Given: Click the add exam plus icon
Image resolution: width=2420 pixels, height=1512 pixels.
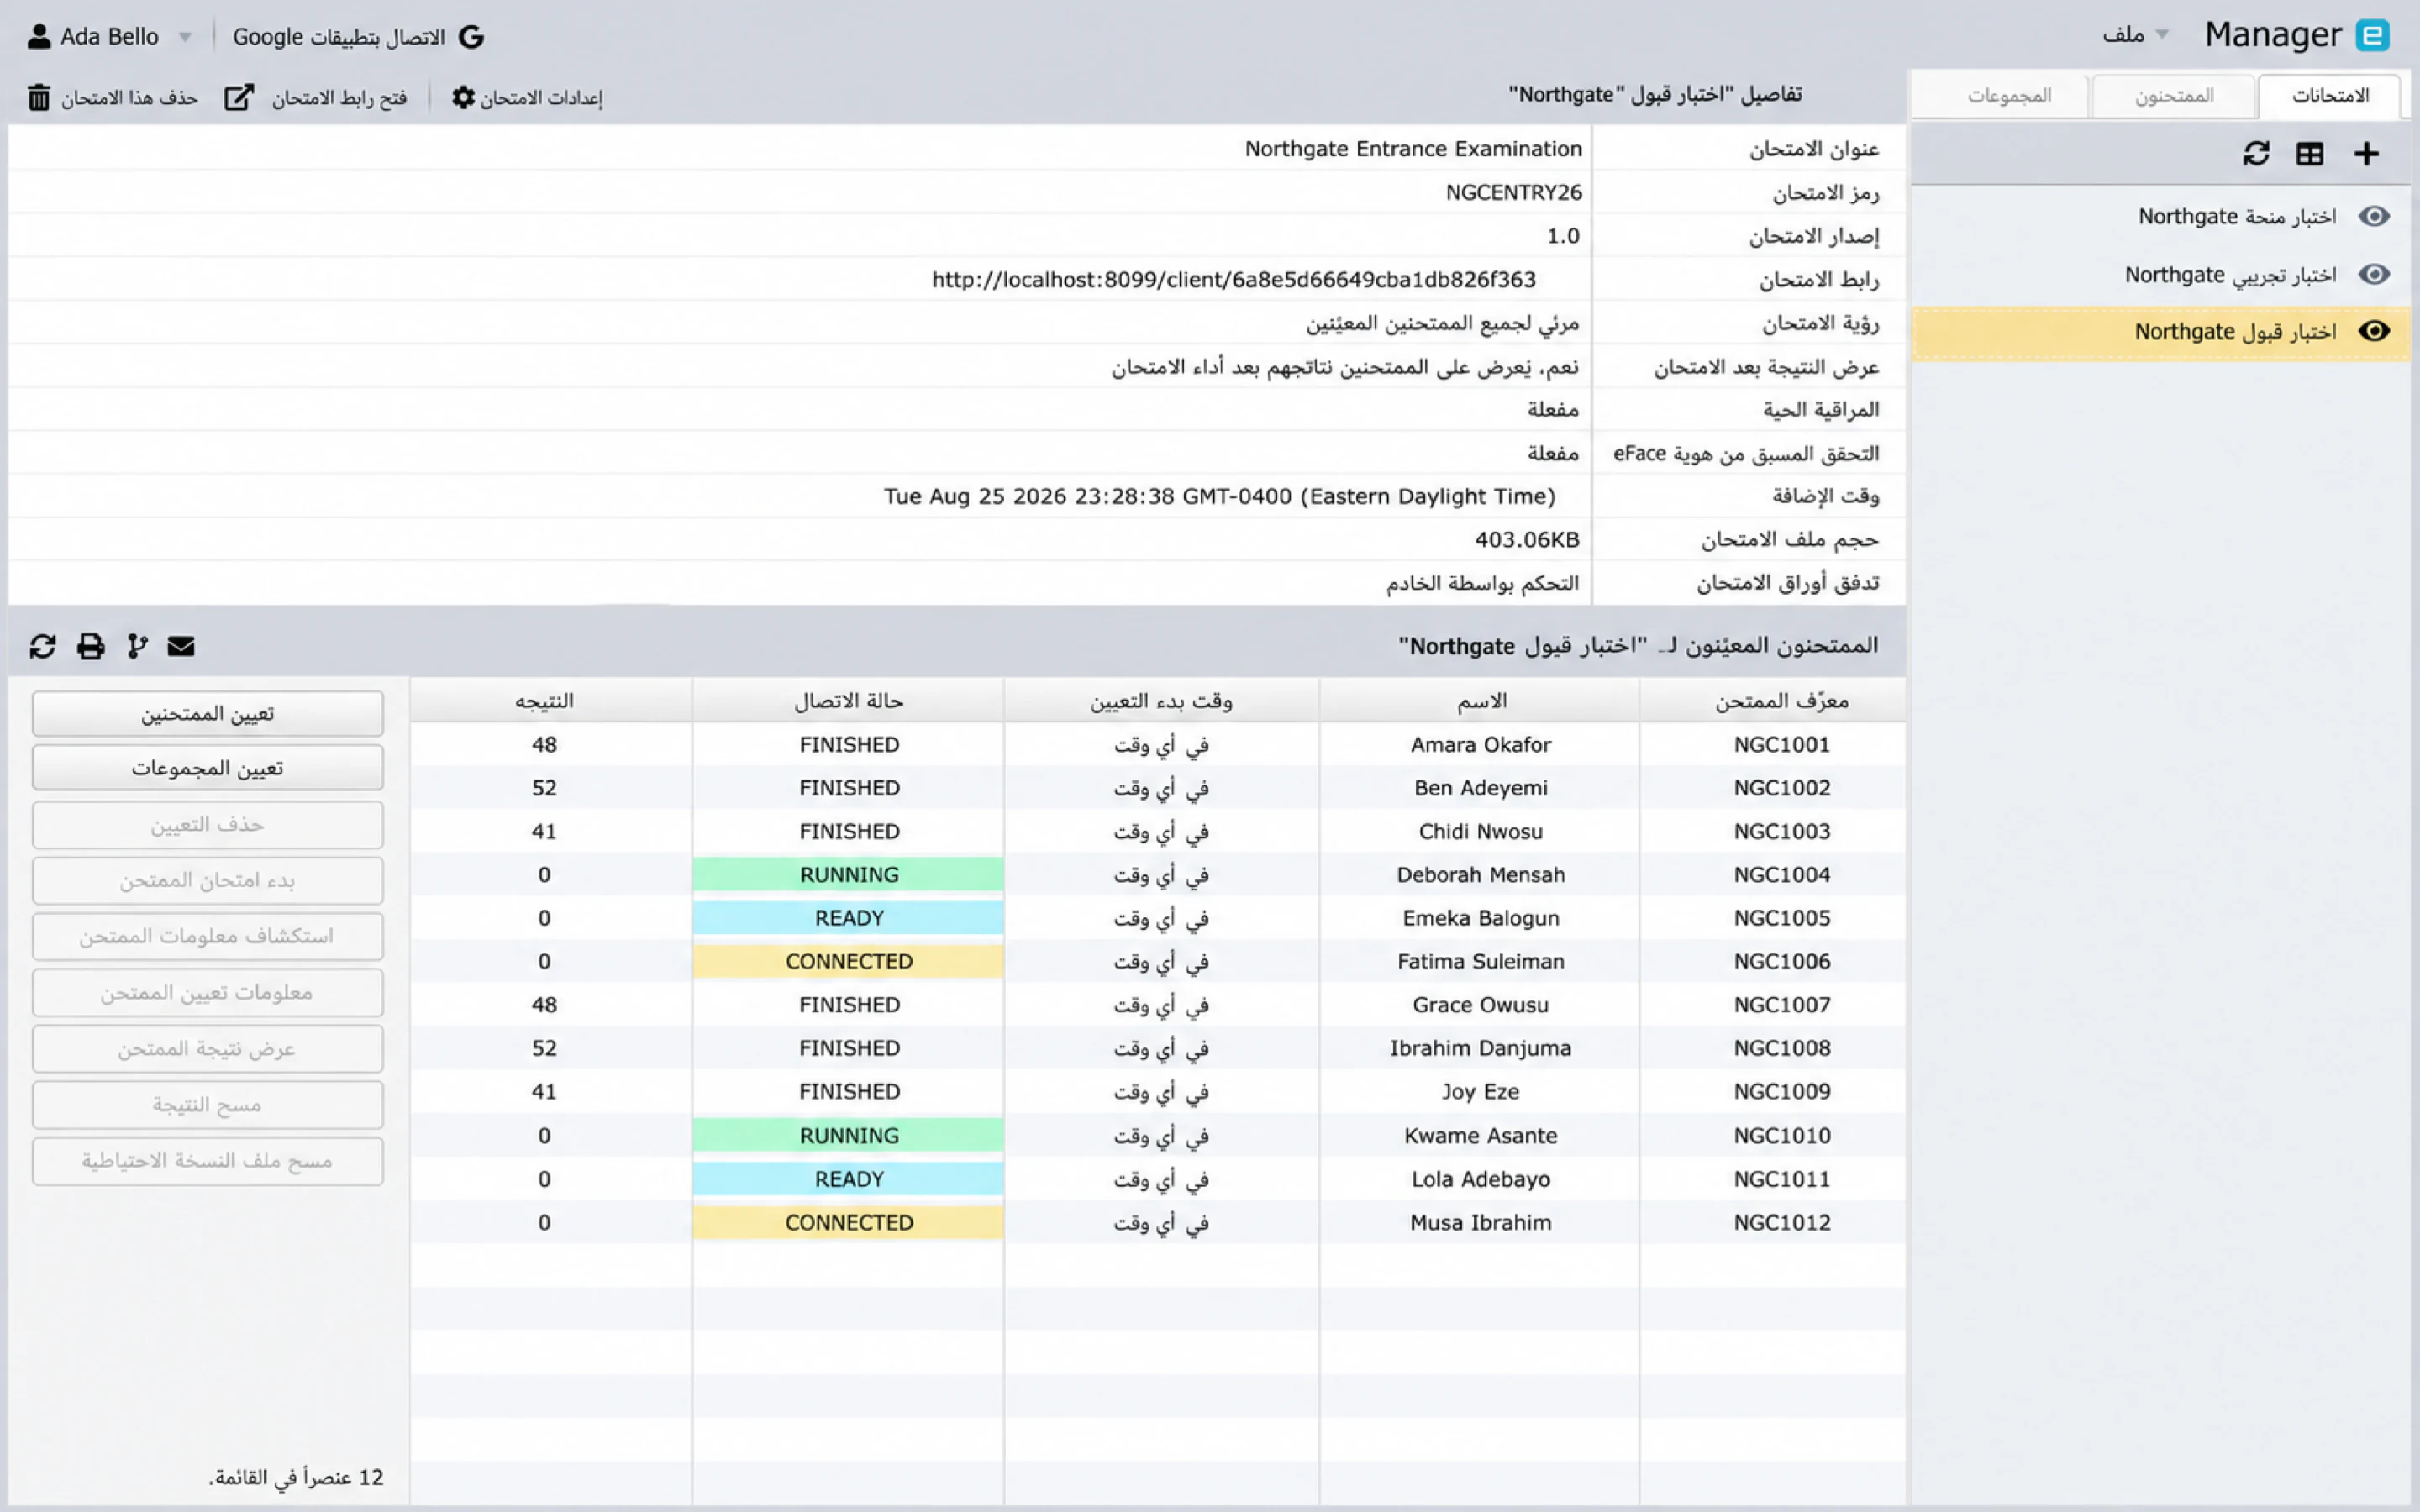Looking at the screenshot, I should click(x=2365, y=154).
